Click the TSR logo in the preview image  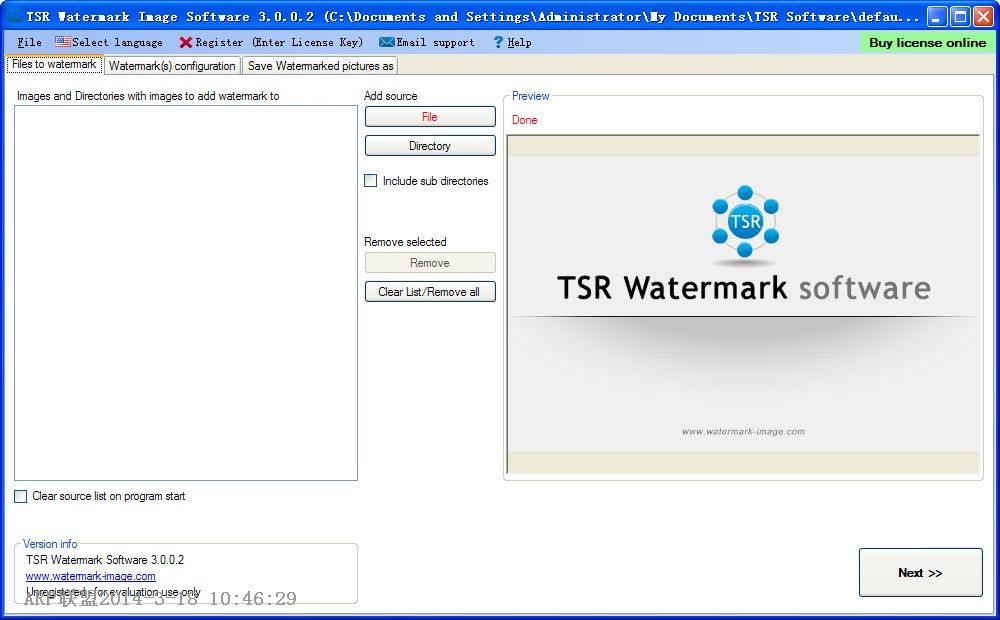pyautogui.click(x=744, y=222)
